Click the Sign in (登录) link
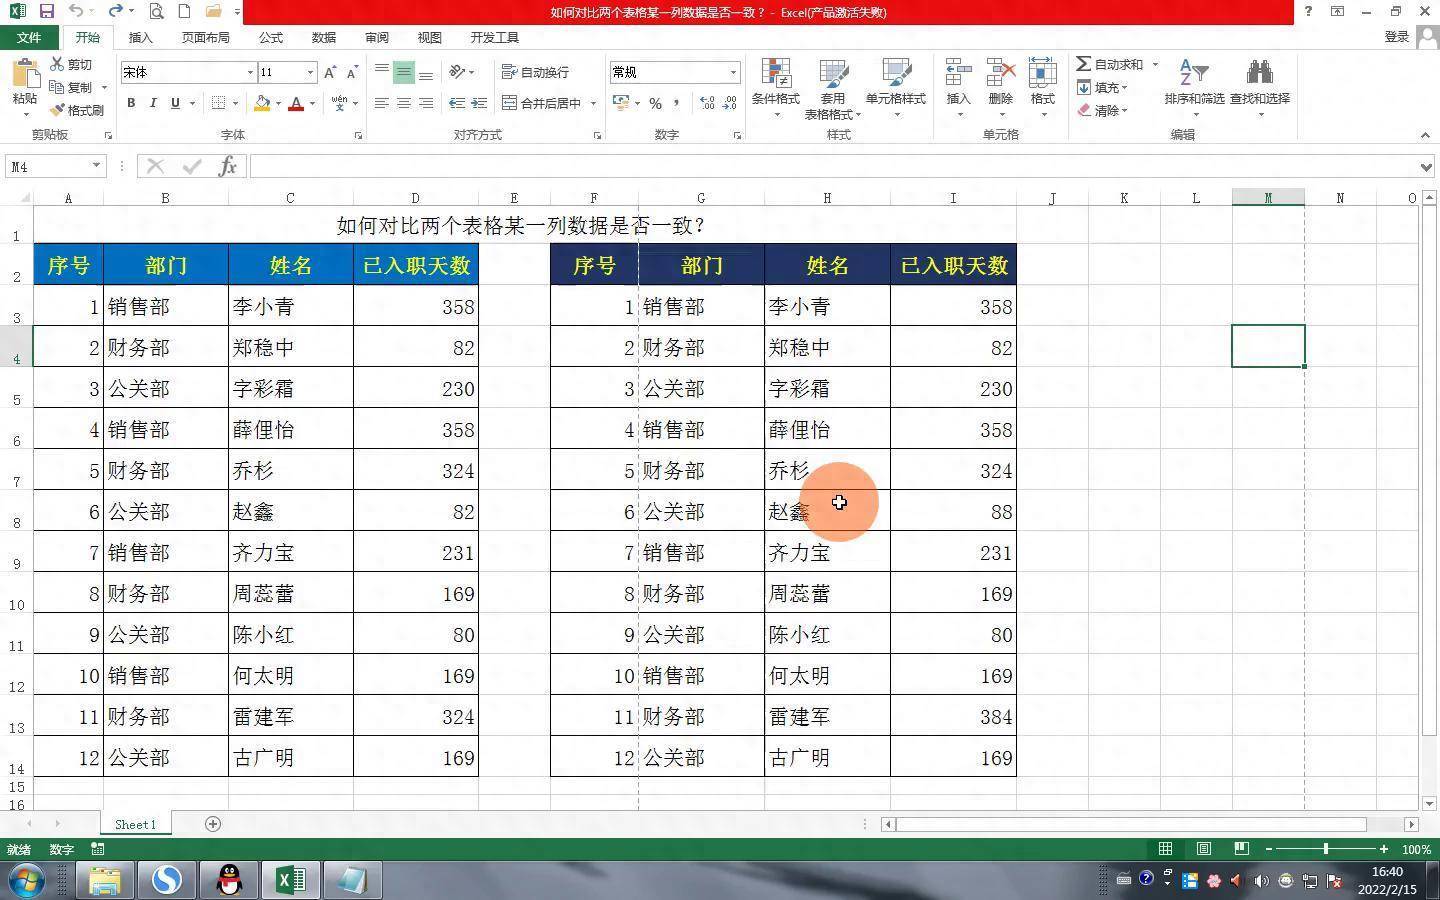Viewport: 1440px width, 900px height. click(1396, 37)
